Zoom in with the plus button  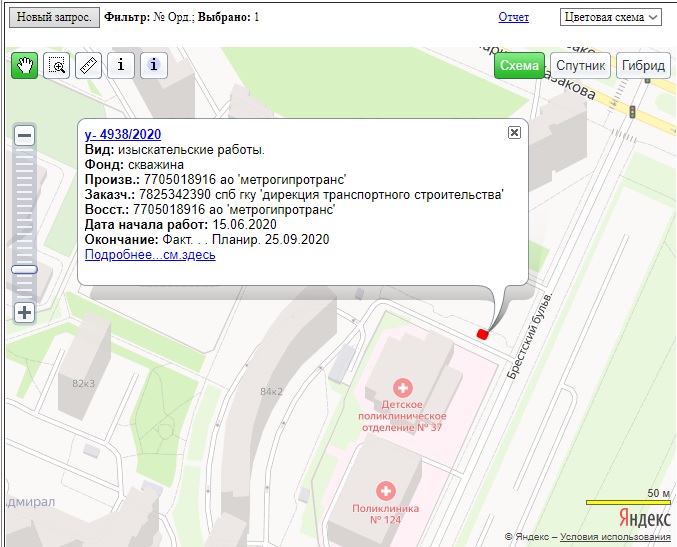25,312
